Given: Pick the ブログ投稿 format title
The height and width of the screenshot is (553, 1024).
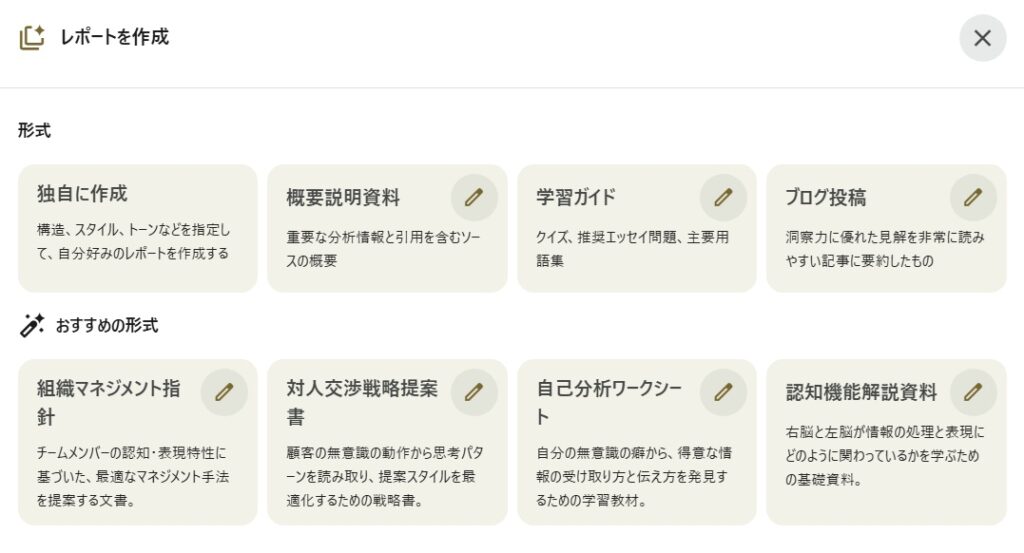Looking at the screenshot, I should [826, 197].
